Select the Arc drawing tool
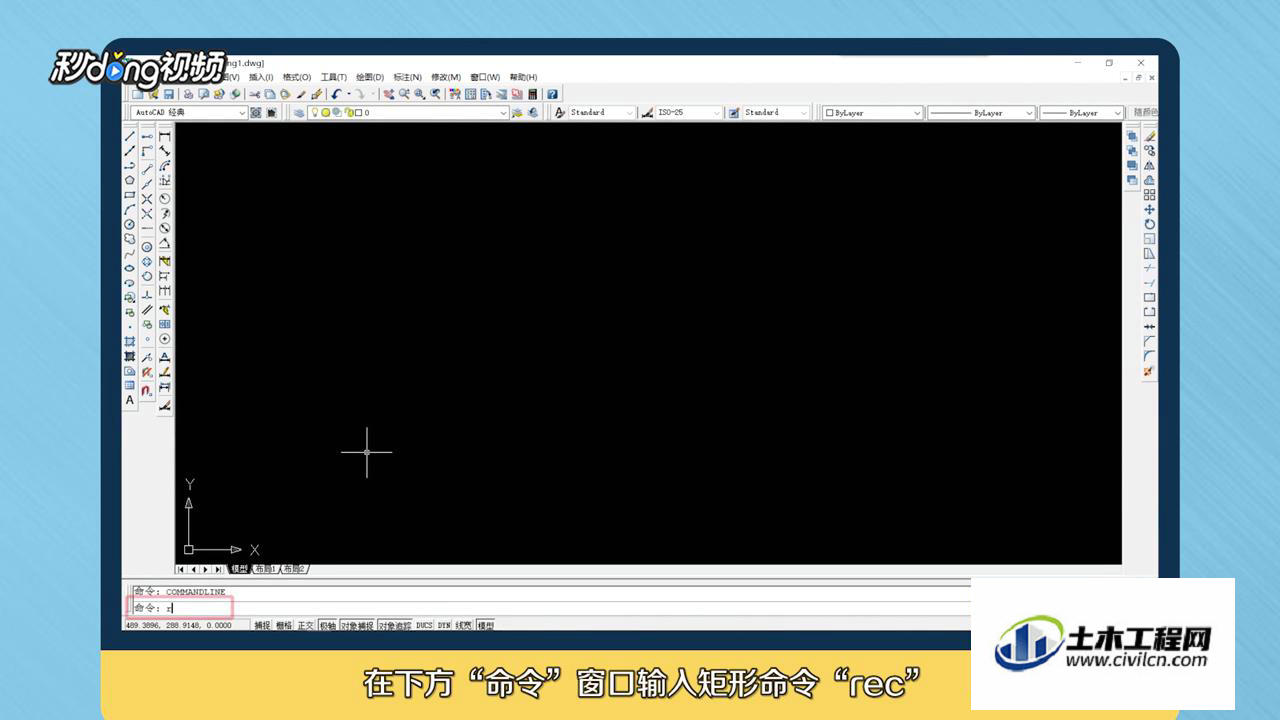This screenshot has width=1280, height=720. coord(130,210)
